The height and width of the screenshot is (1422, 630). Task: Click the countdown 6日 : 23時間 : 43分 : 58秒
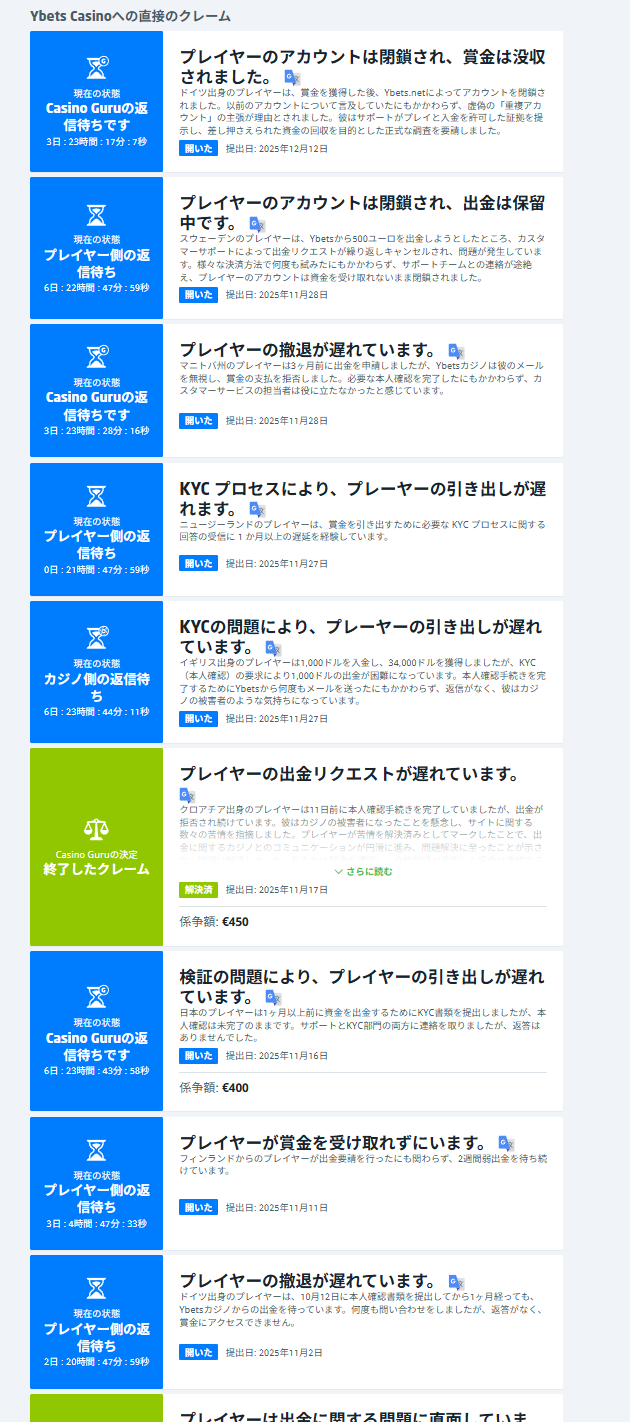click(x=96, y=1071)
